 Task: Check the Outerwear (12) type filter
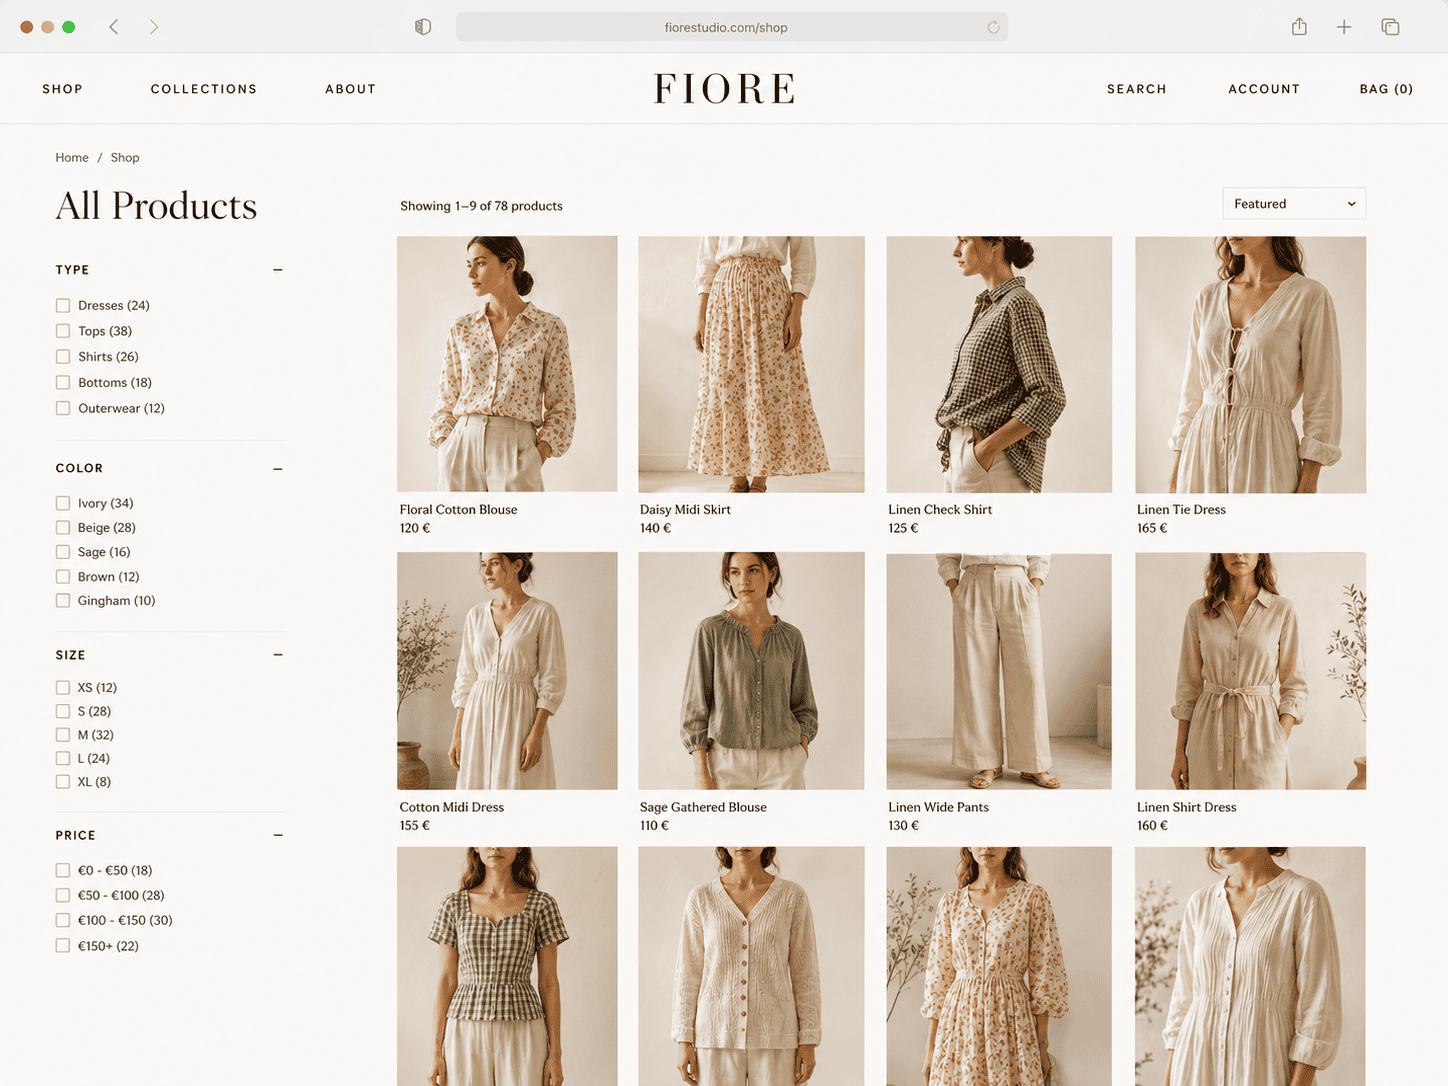[x=63, y=408]
